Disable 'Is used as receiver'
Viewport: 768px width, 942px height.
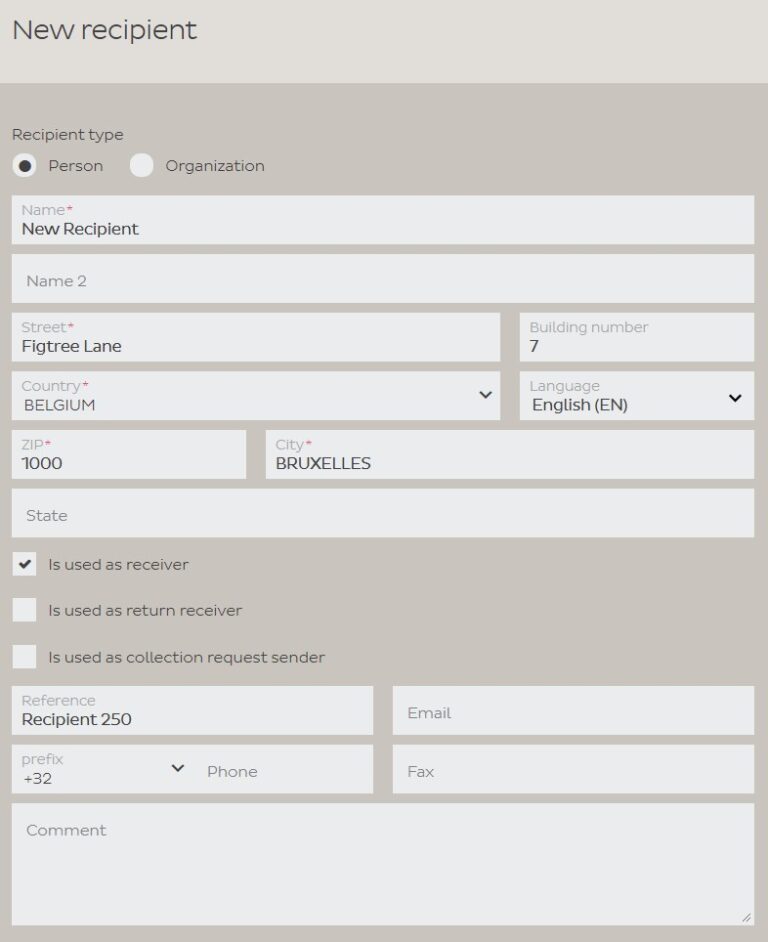click(23, 564)
